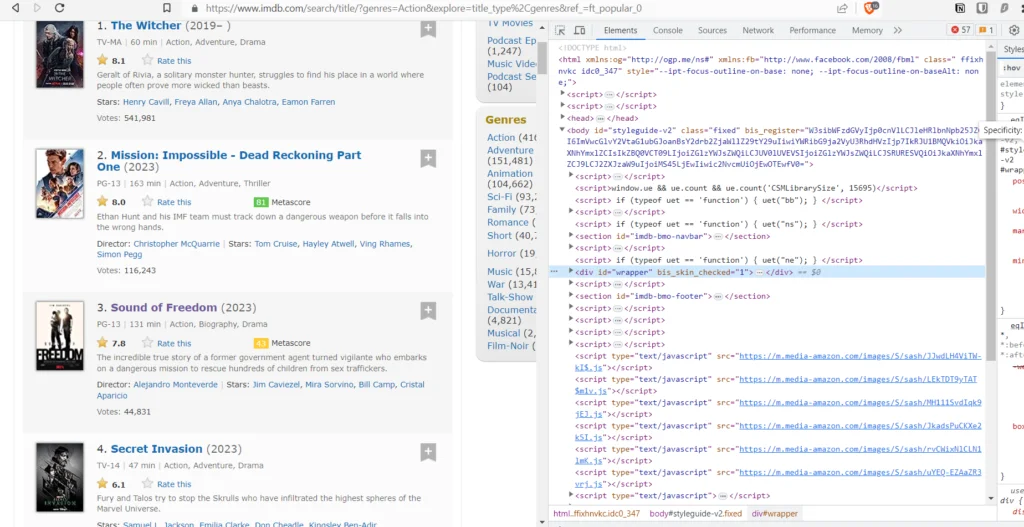Click the lock icon before the URL
The image size is (1024, 527).
[194, 8]
